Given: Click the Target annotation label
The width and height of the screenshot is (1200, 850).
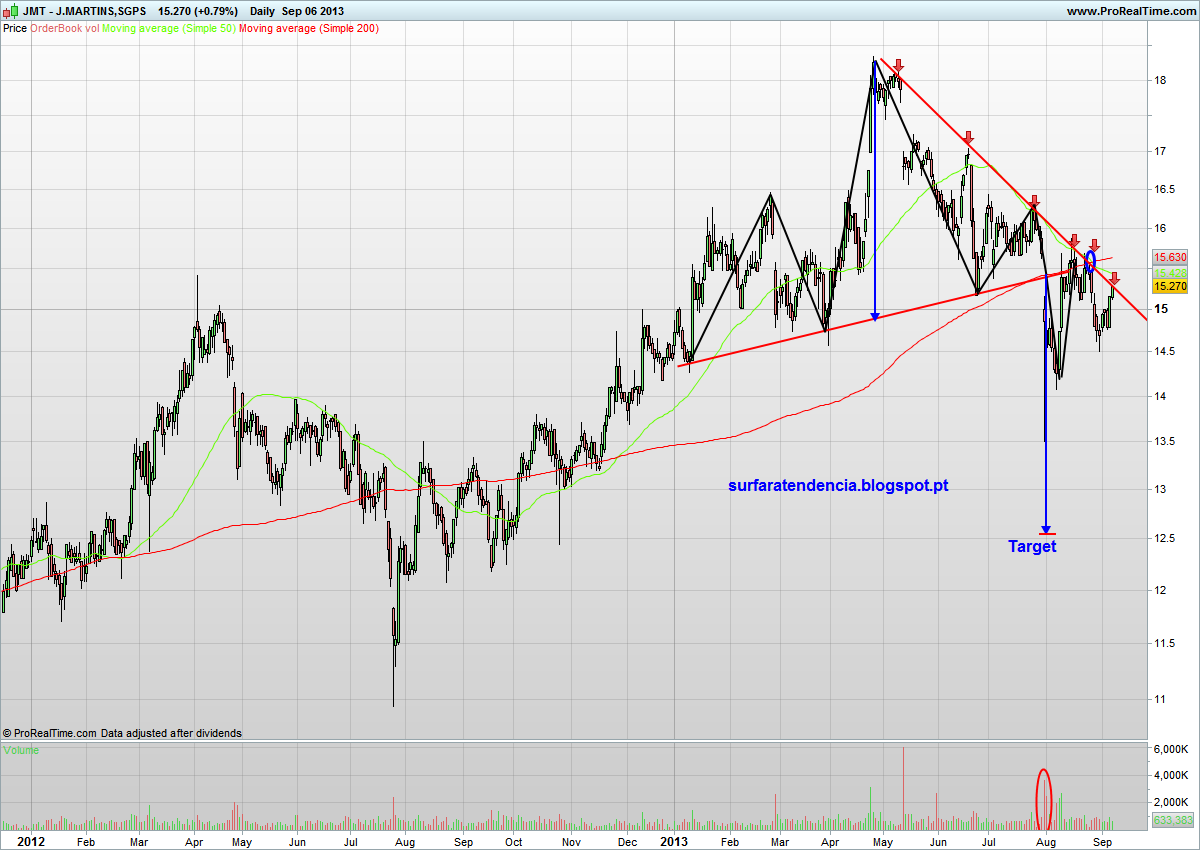Looking at the screenshot, I should 1032,546.
